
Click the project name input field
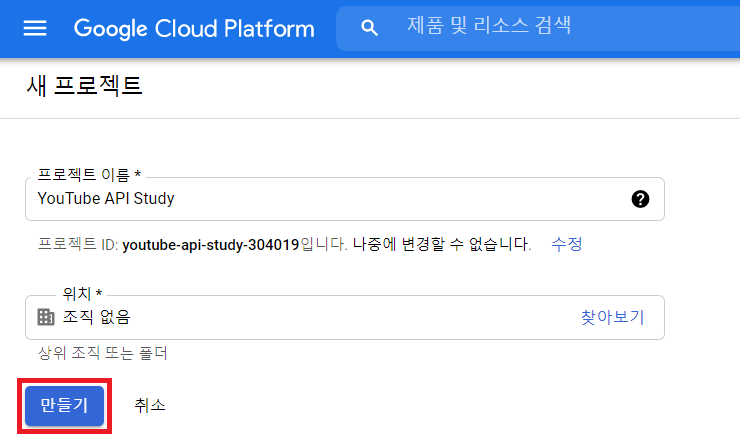tap(345, 199)
